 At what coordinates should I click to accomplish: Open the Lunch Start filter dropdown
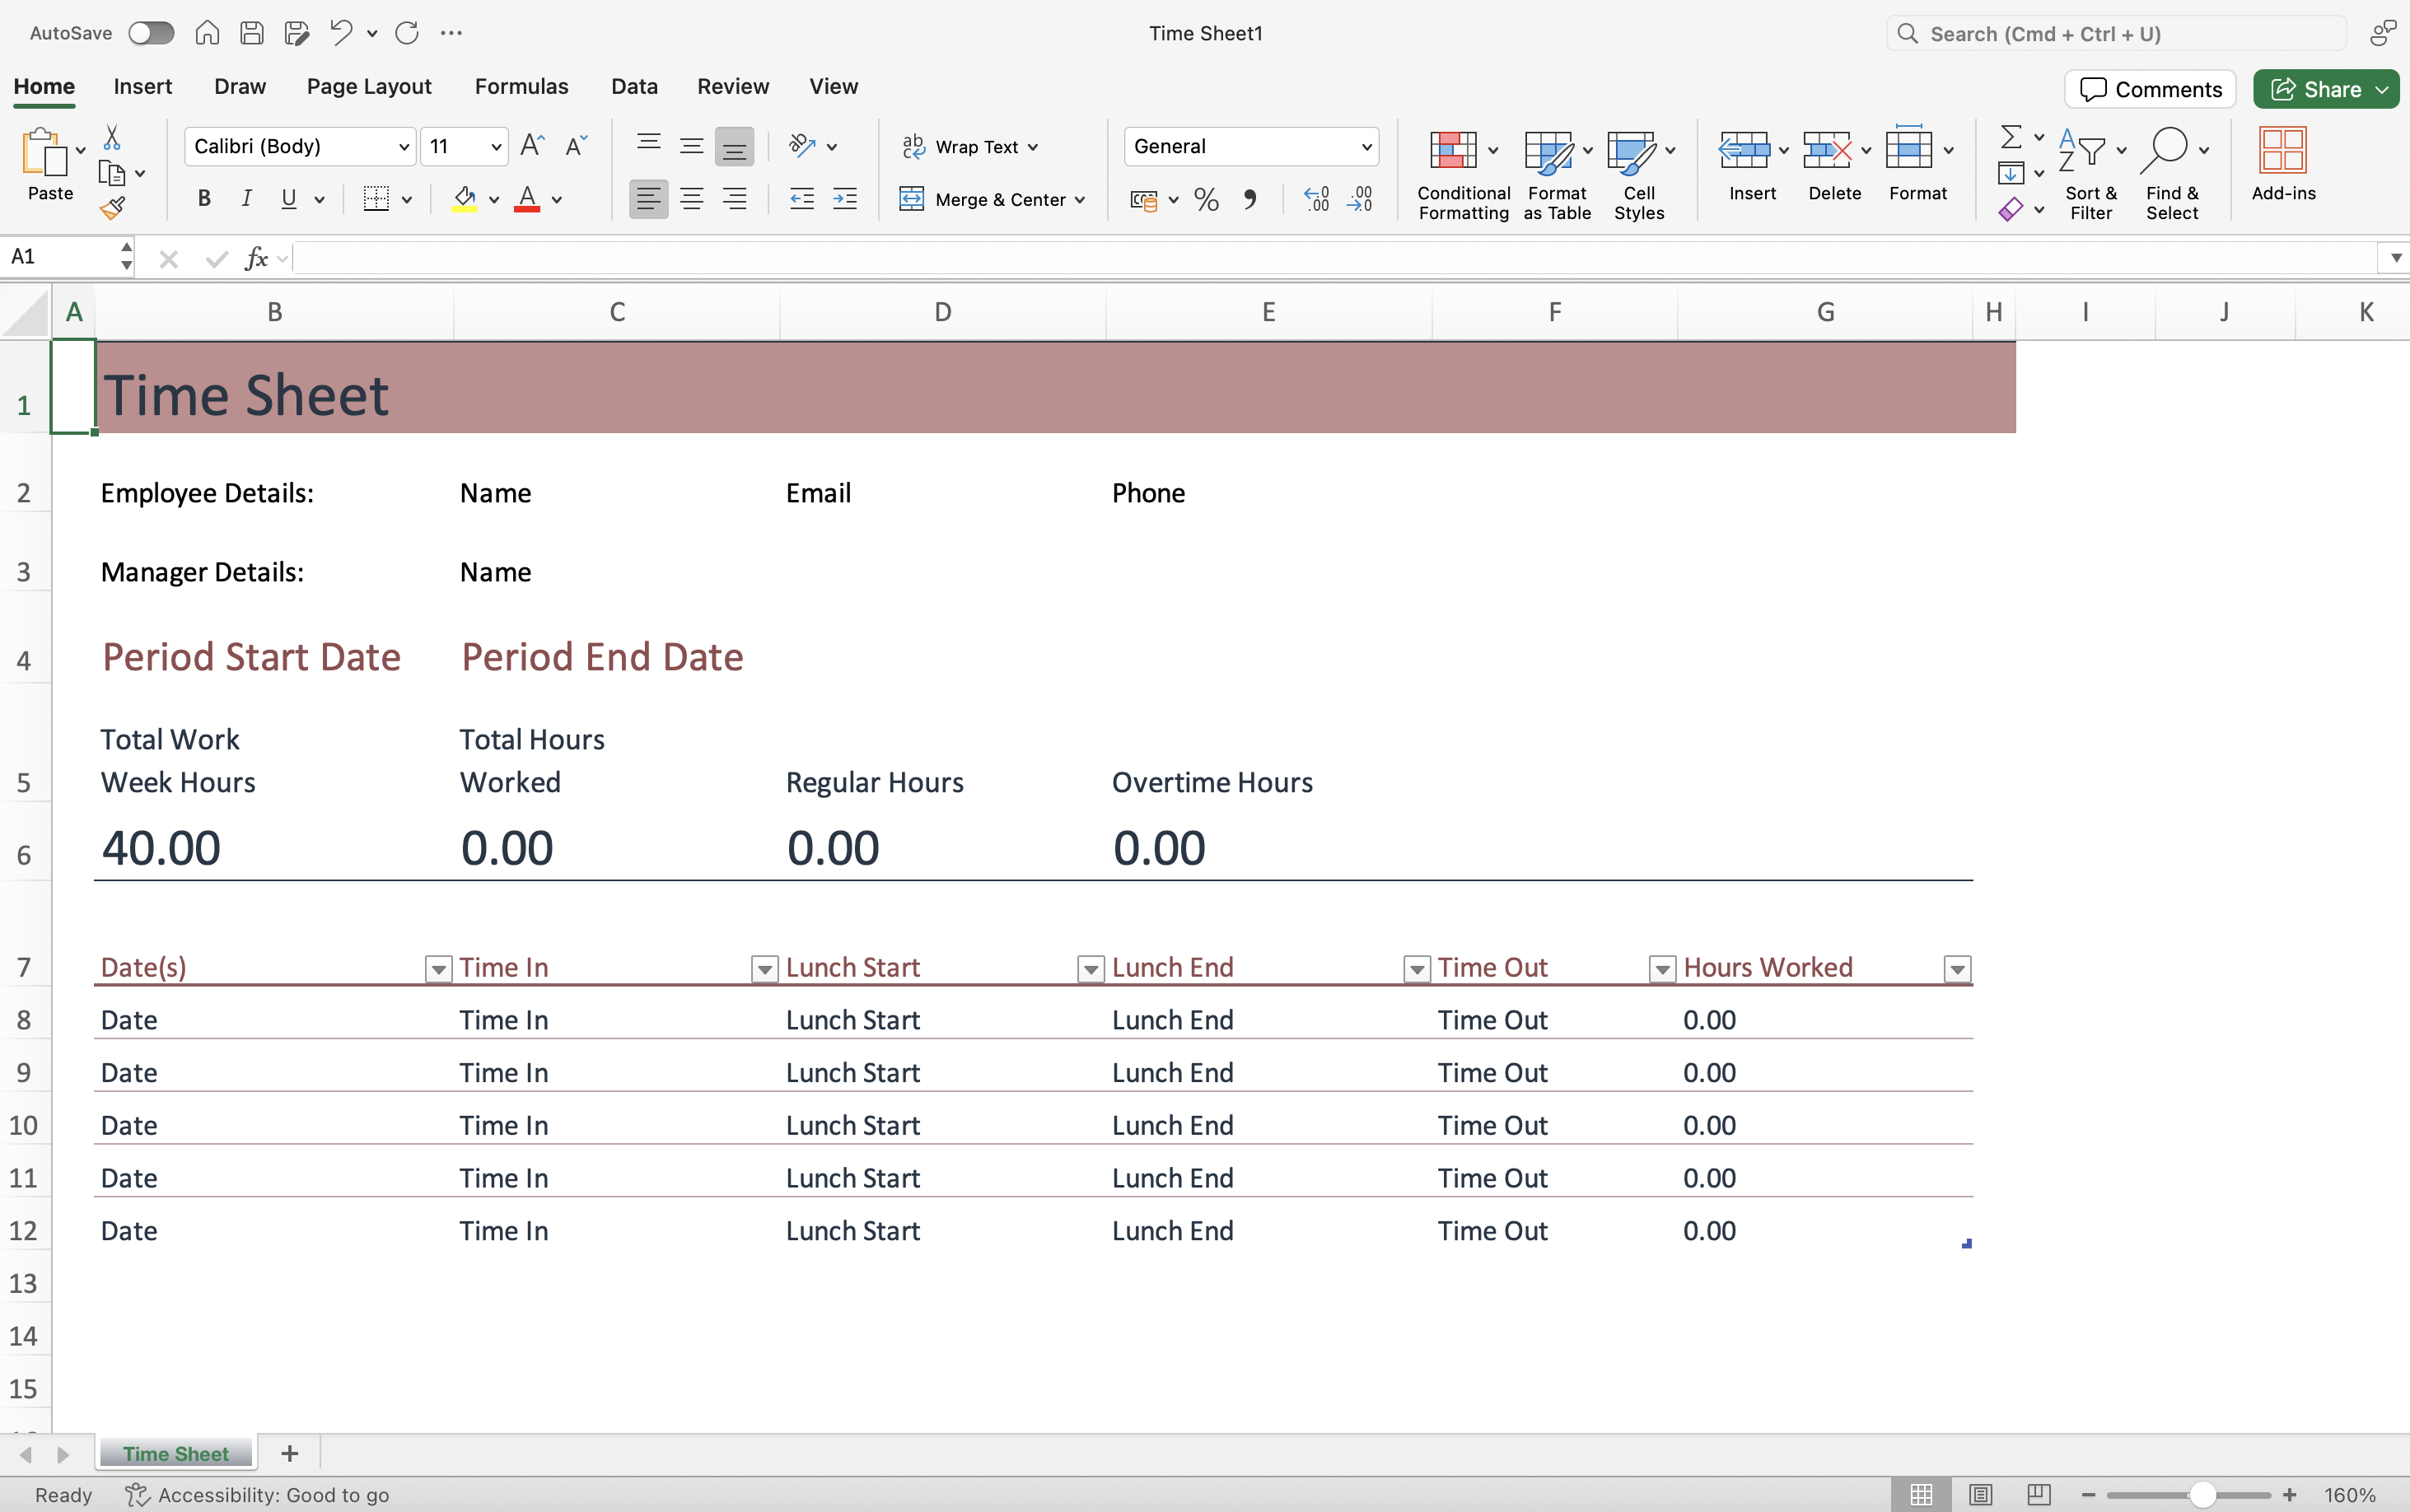tap(1091, 968)
